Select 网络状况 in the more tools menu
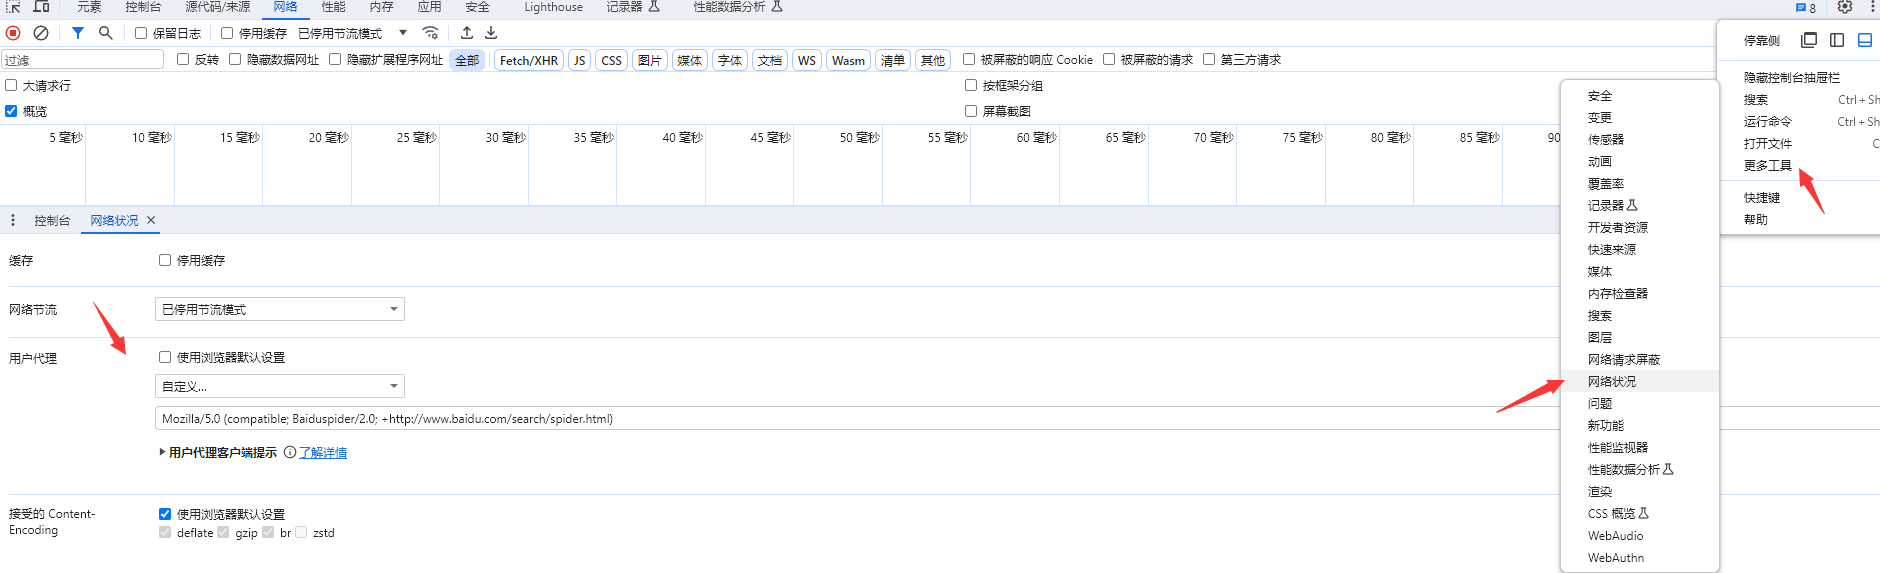This screenshot has height=573, width=1880. pyautogui.click(x=1612, y=381)
